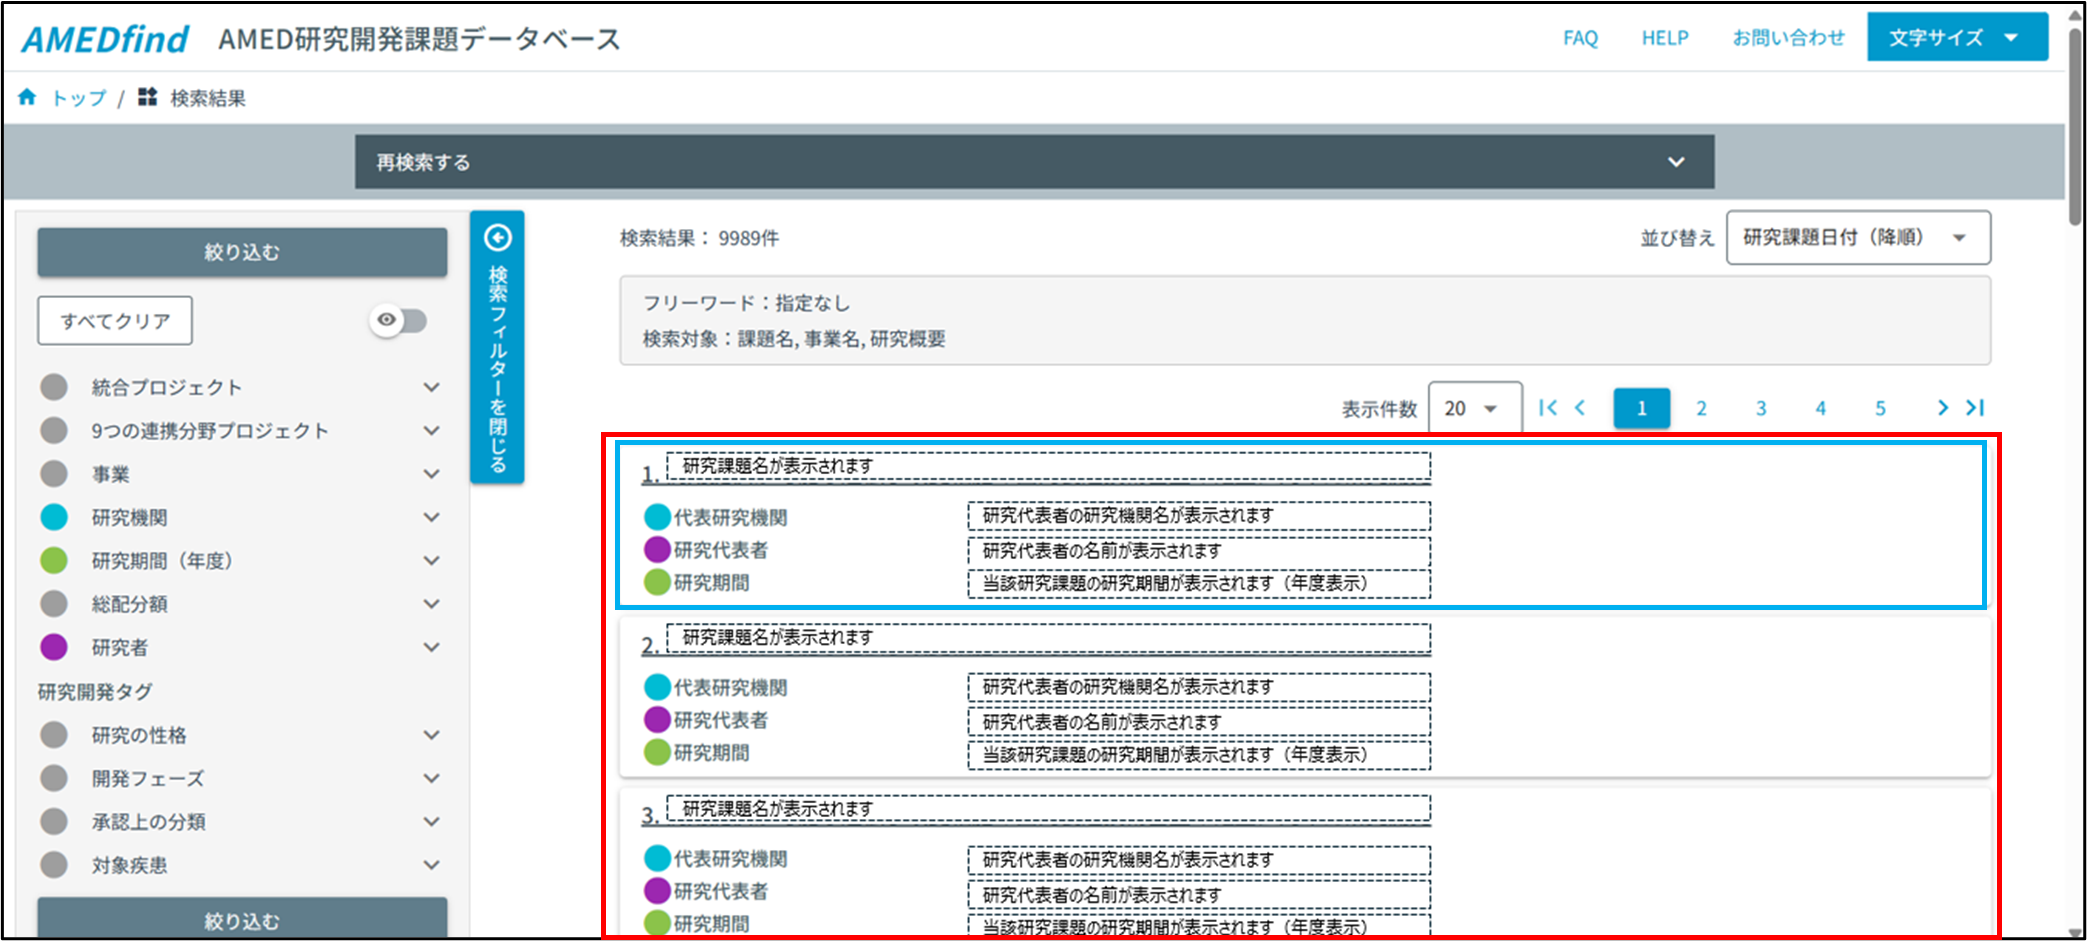Go to the previous results page arrow

[1581, 408]
